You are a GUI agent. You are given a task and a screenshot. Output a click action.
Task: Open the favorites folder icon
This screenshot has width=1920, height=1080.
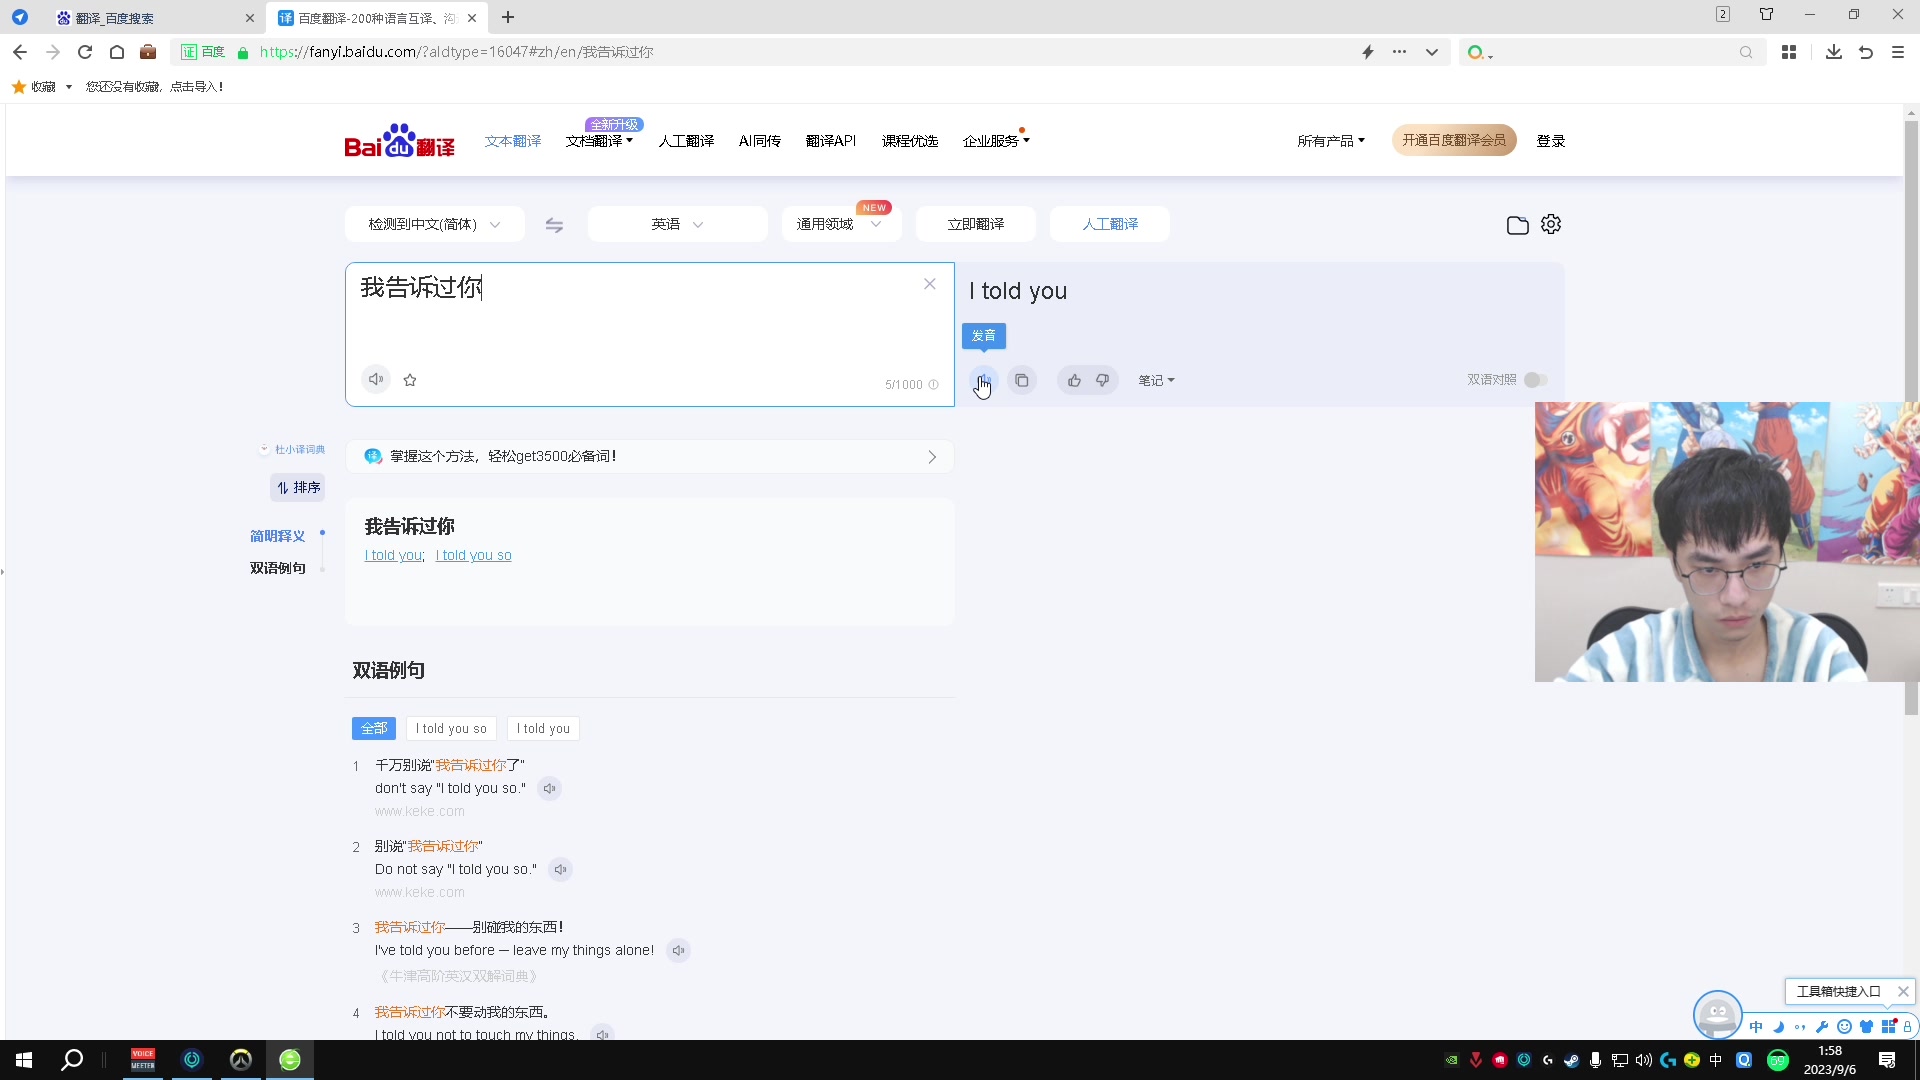[1517, 225]
